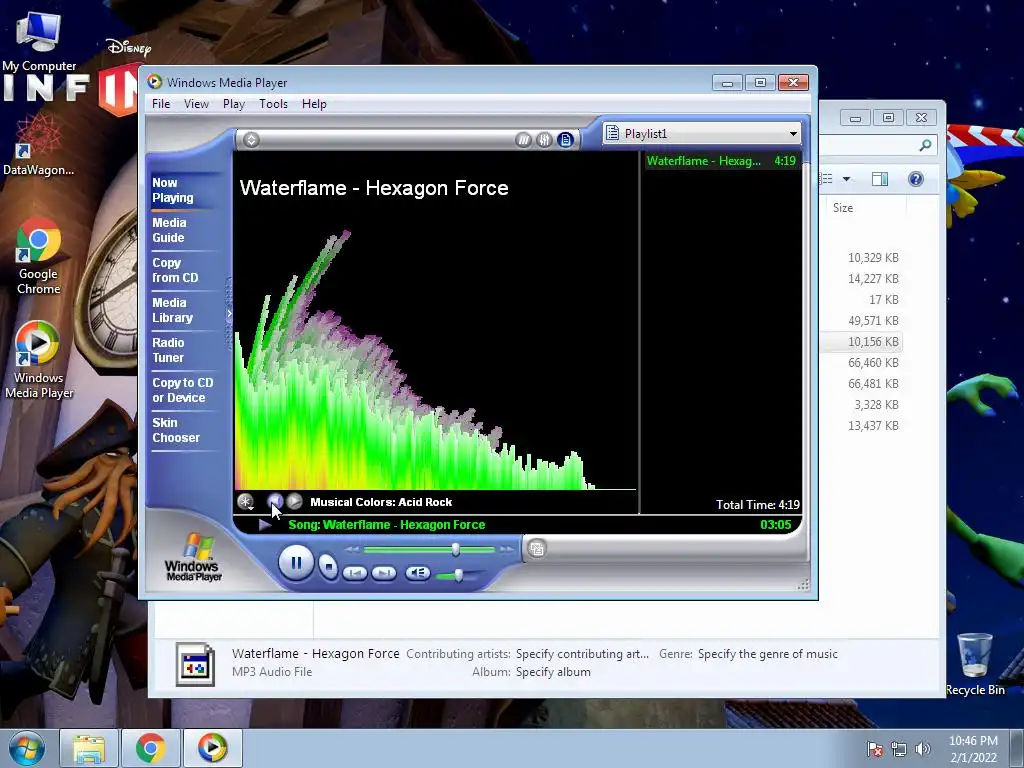The width and height of the screenshot is (1024, 768).
Task: Click the play arrow beside the song title
Action: [x=264, y=524]
